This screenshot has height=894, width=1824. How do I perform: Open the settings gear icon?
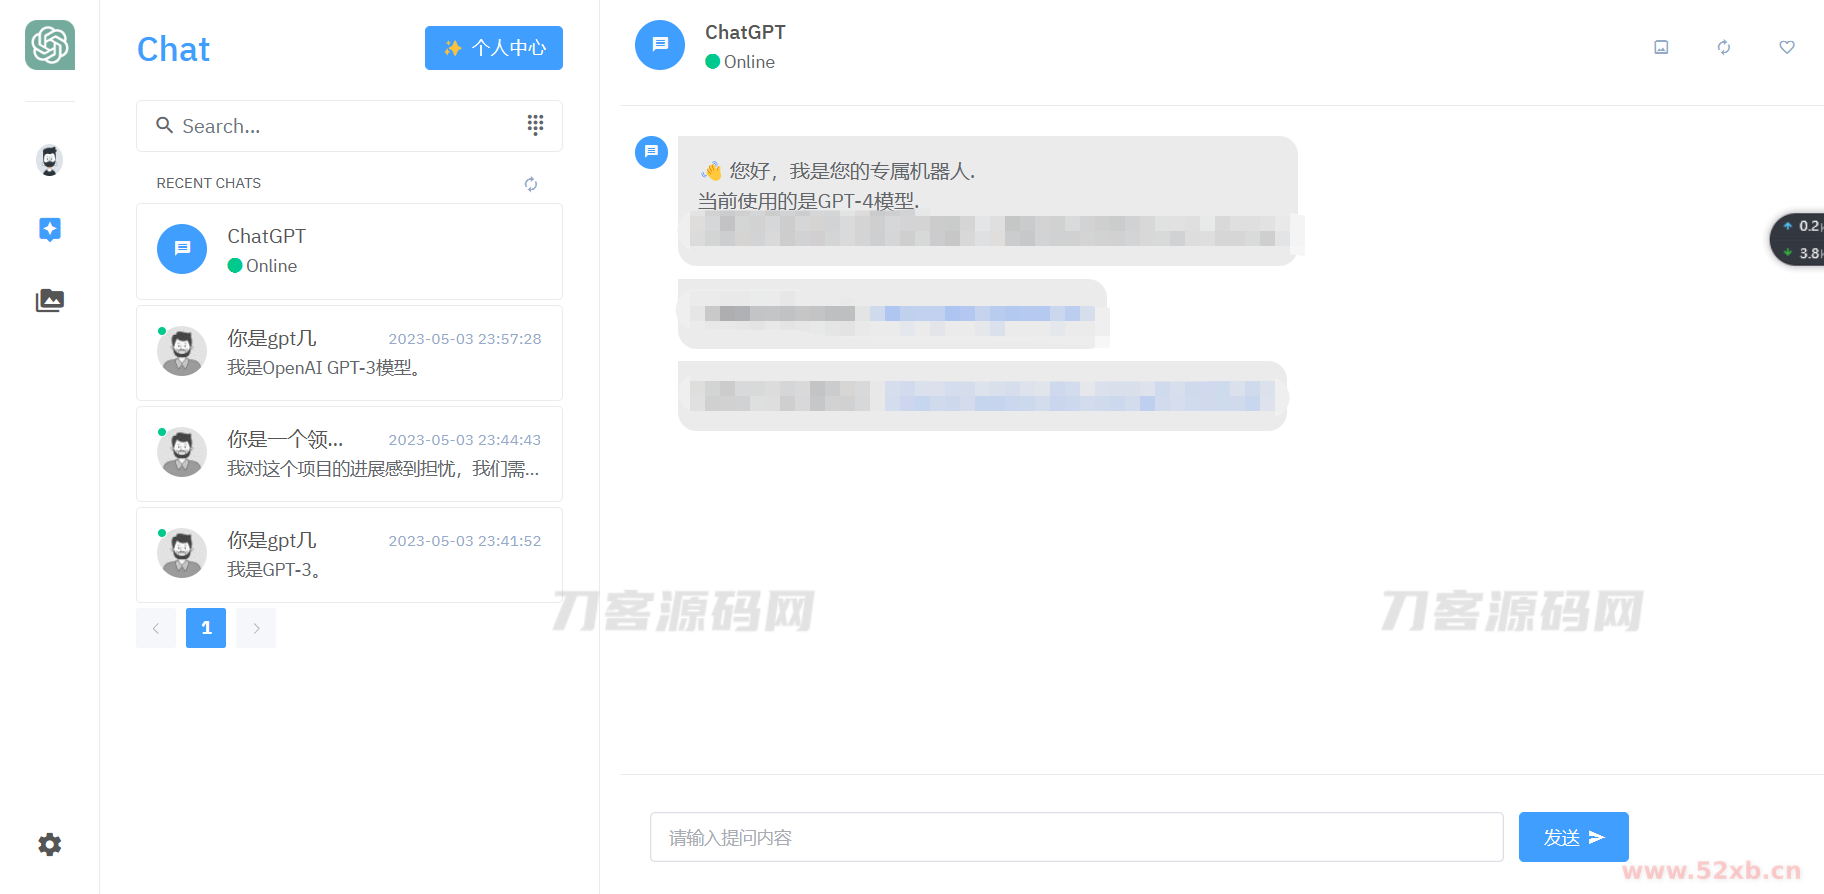click(x=50, y=844)
